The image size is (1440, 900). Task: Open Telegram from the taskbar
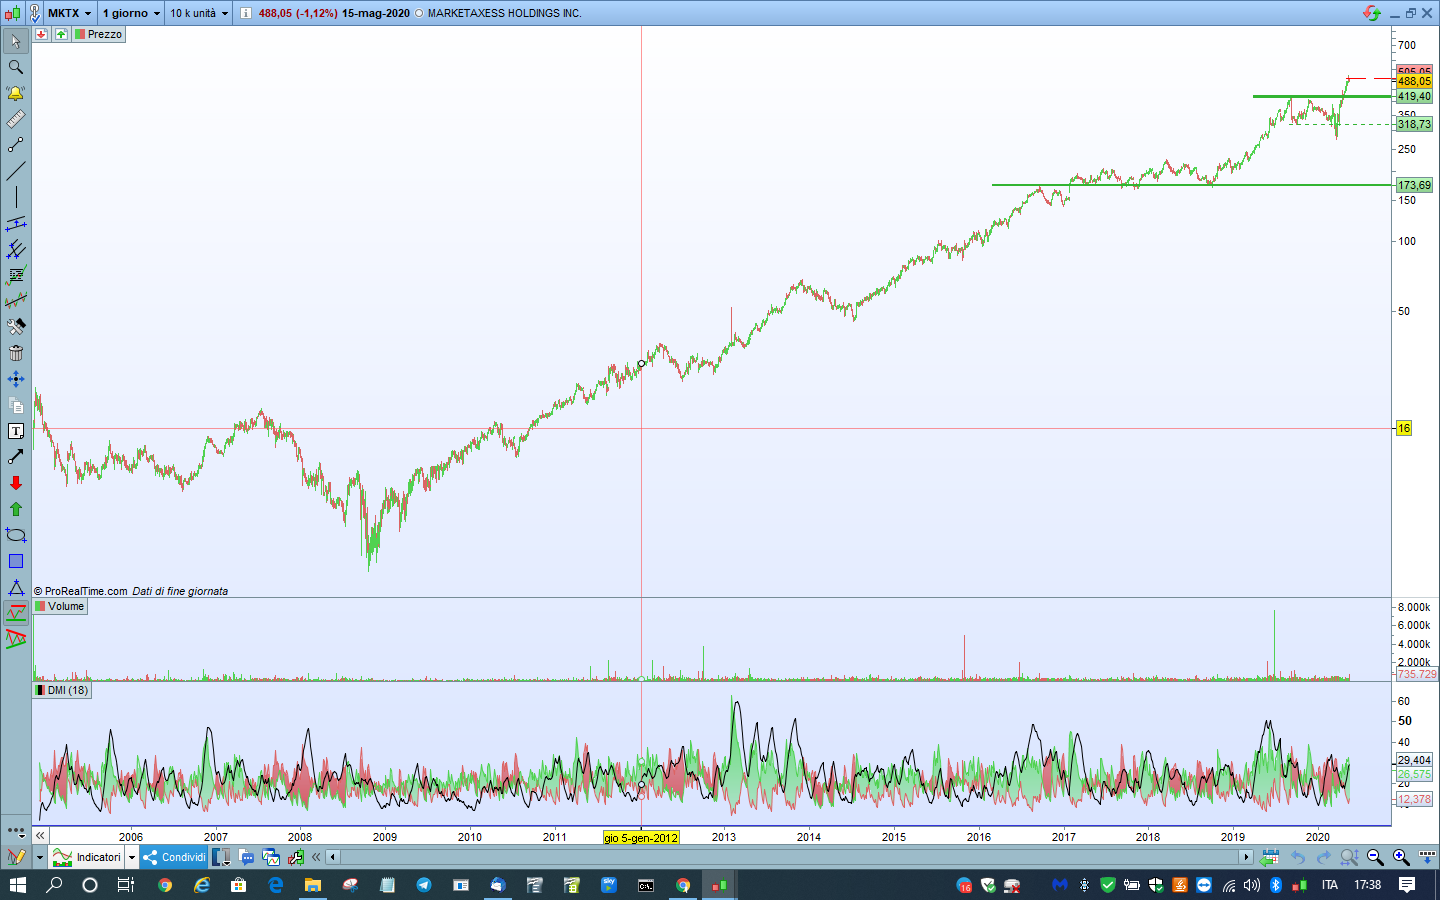tap(424, 885)
